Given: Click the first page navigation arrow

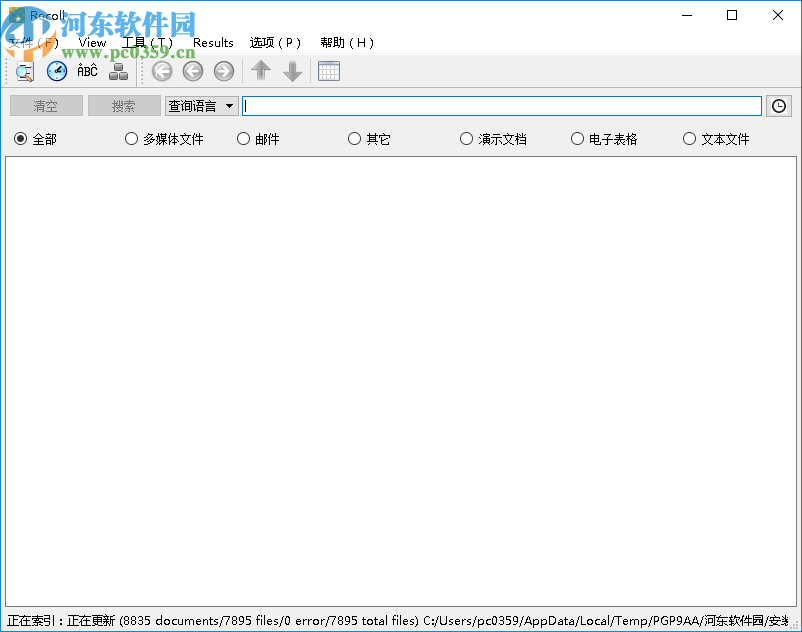Looking at the screenshot, I should (x=161, y=71).
